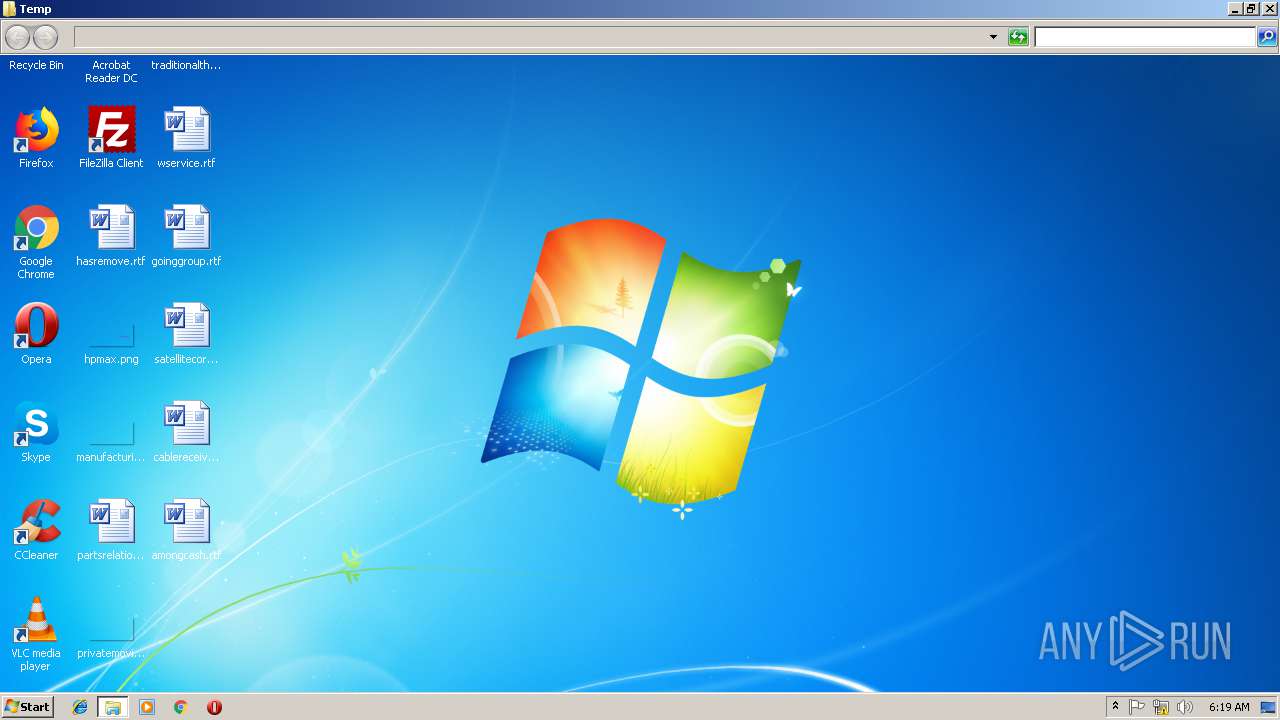
Task: Select the cablereceiv... document icon
Action: click(186, 424)
